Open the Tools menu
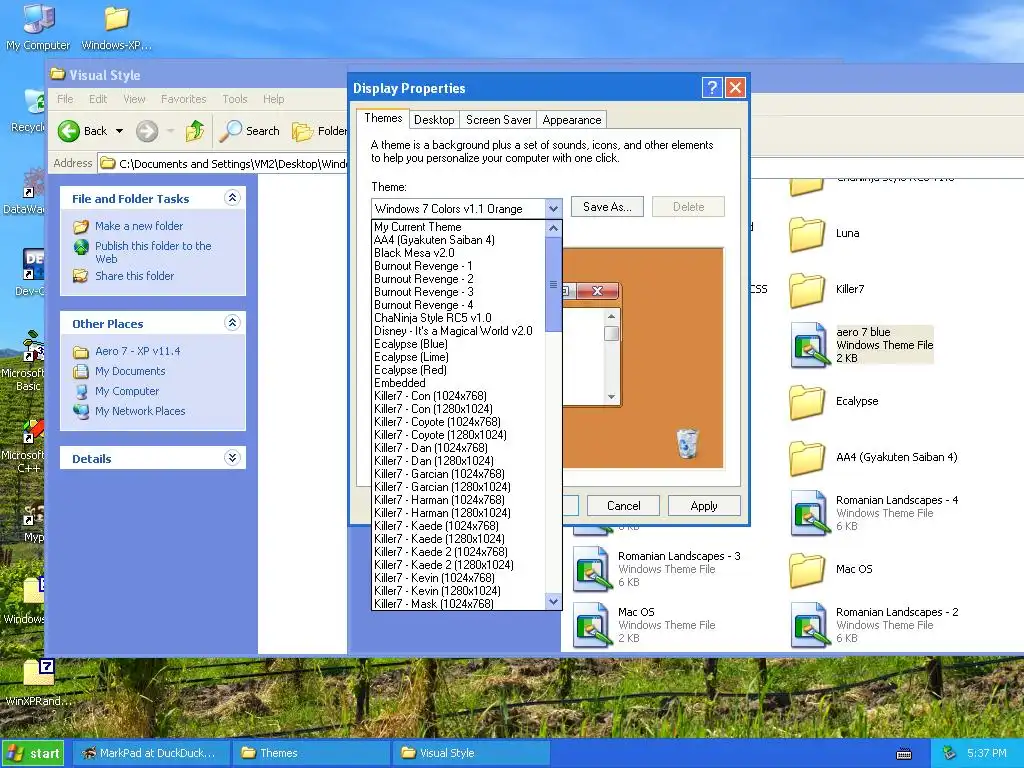Screen dimensions: 1024x768 [234, 99]
